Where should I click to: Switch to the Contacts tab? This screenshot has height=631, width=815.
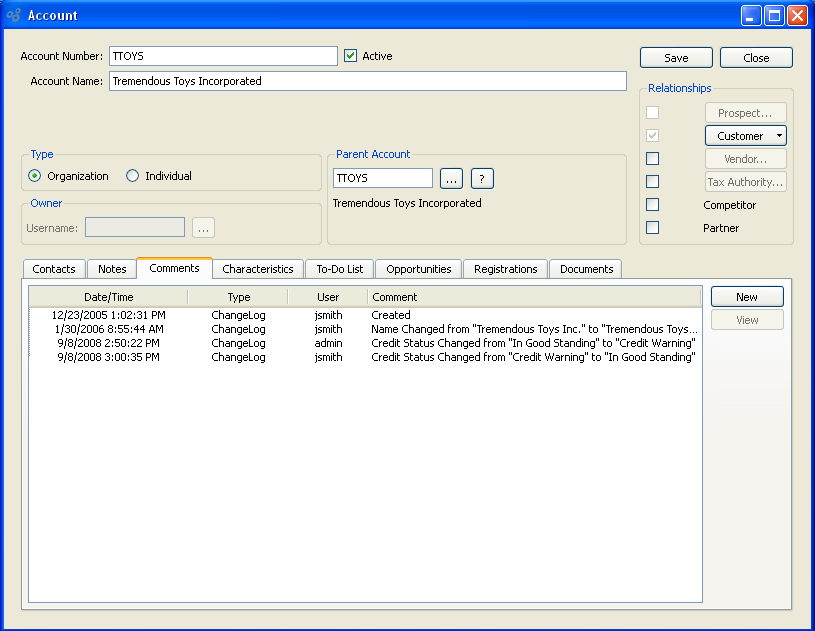pyautogui.click(x=54, y=269)
